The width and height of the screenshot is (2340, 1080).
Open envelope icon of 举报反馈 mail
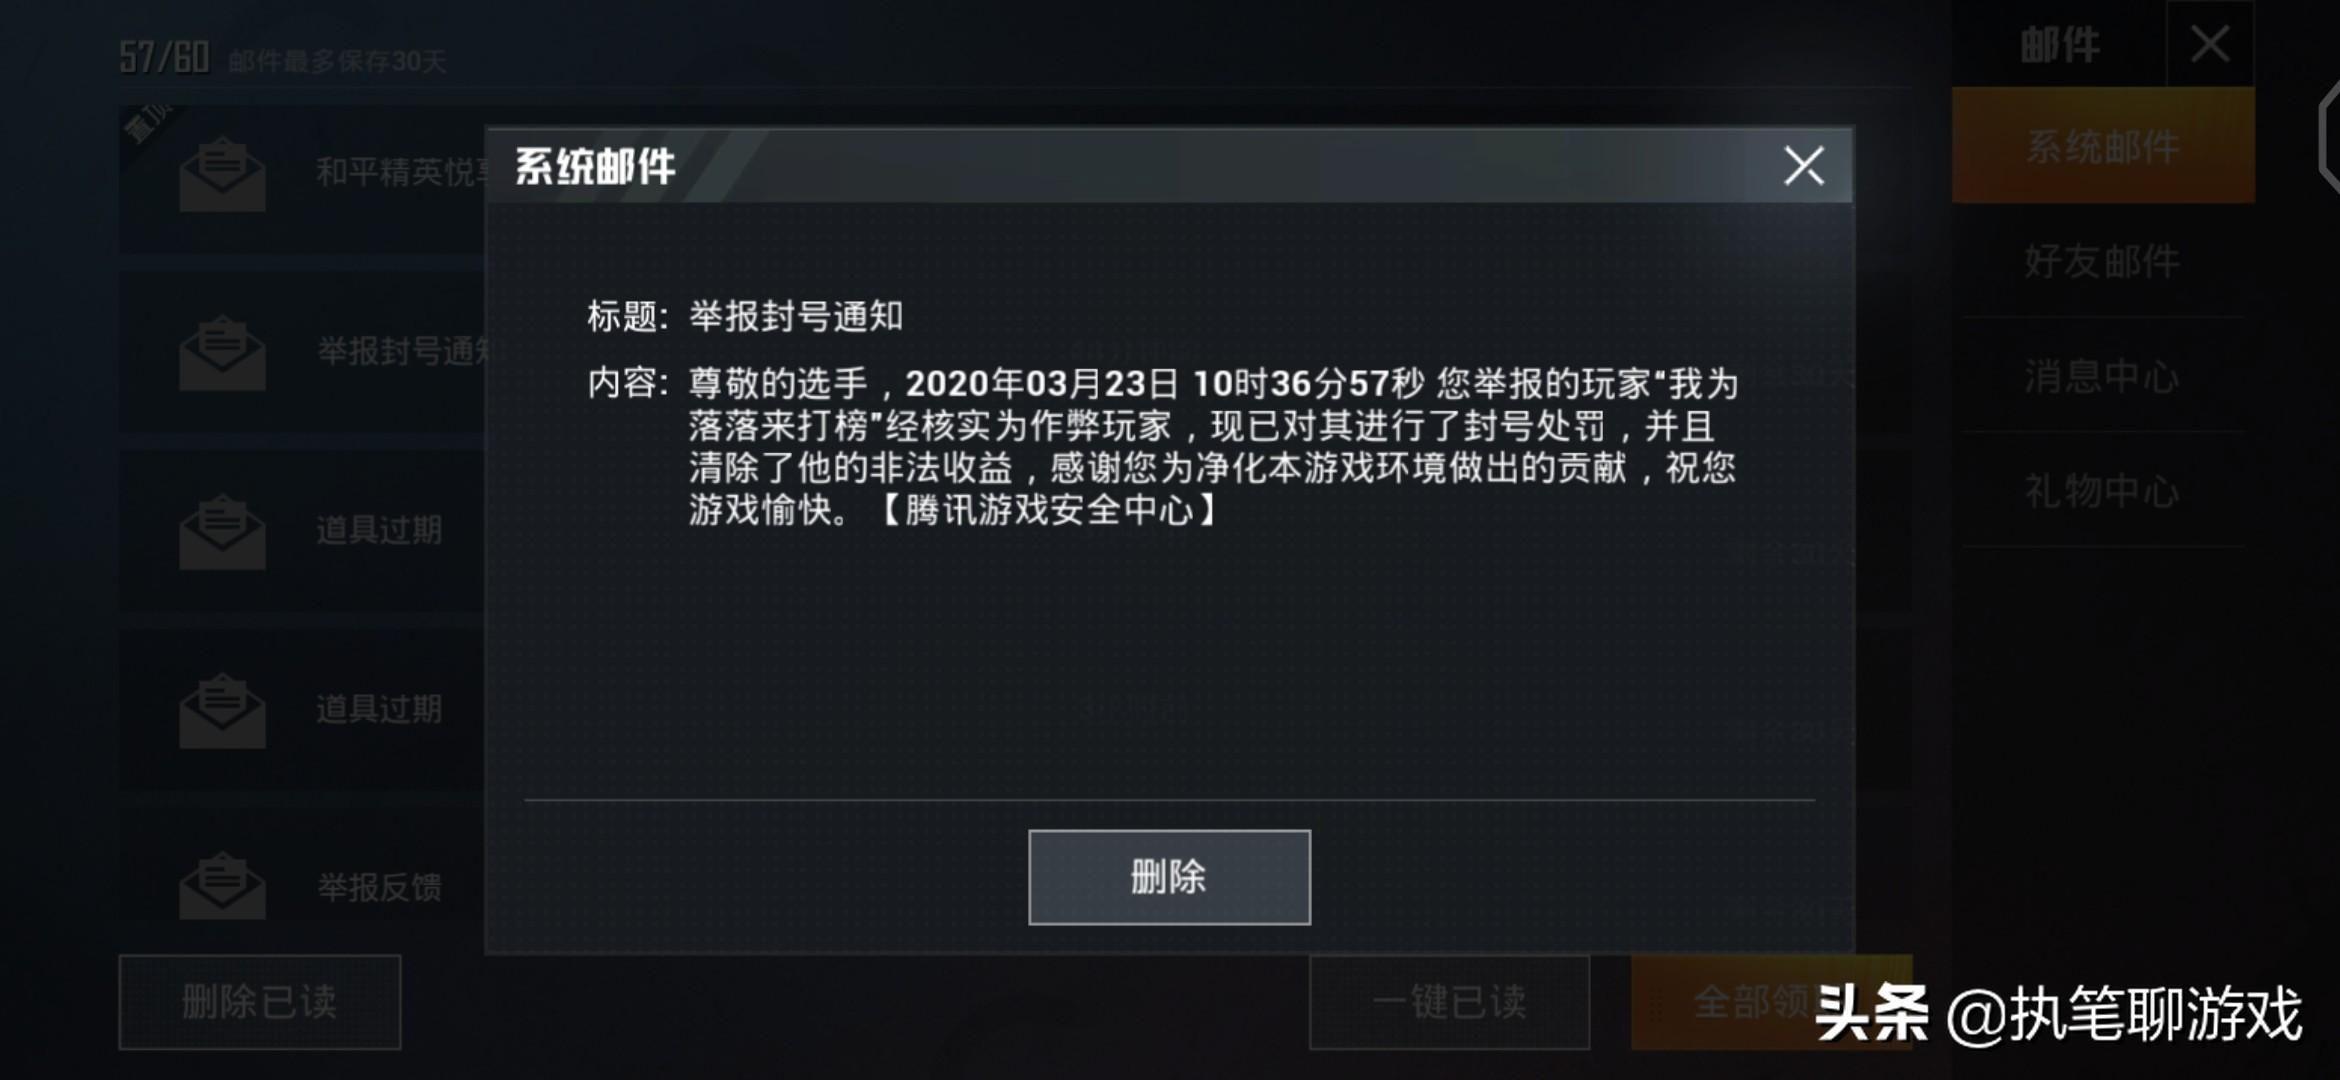222,886
